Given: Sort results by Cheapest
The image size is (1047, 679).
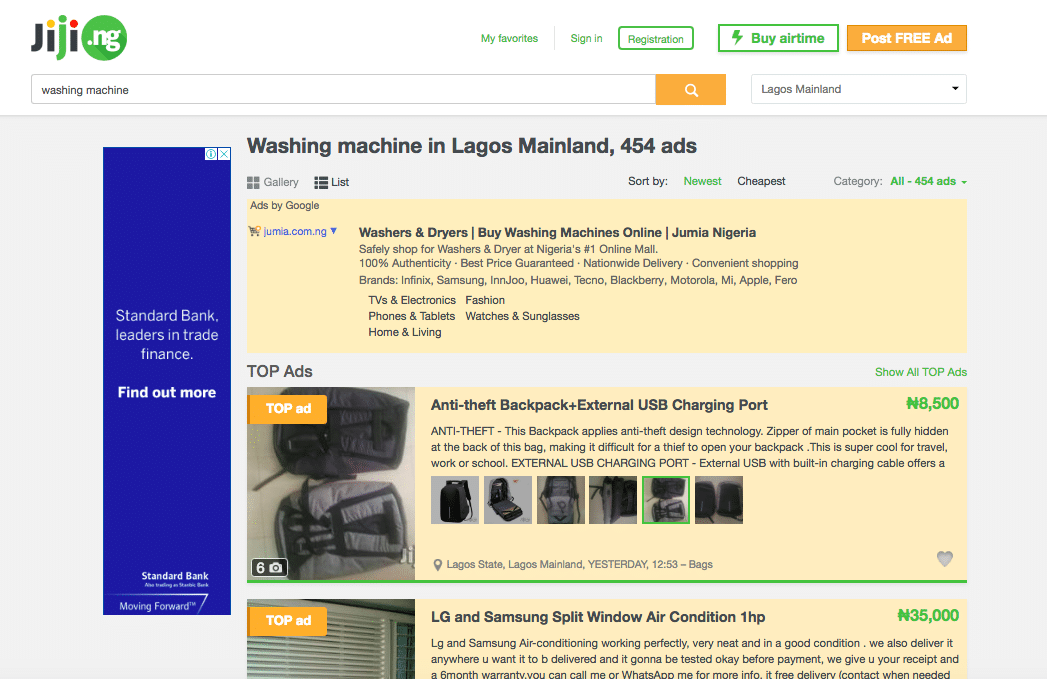Looking at the screenshot, I should coord(761,181).
